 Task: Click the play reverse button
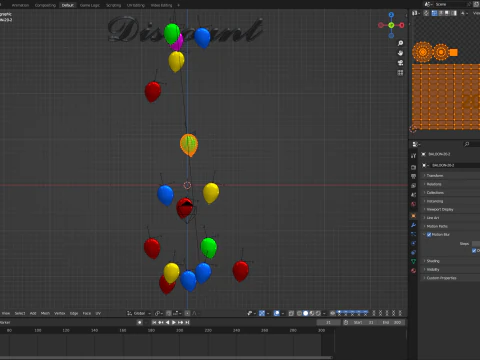(167, 322)
